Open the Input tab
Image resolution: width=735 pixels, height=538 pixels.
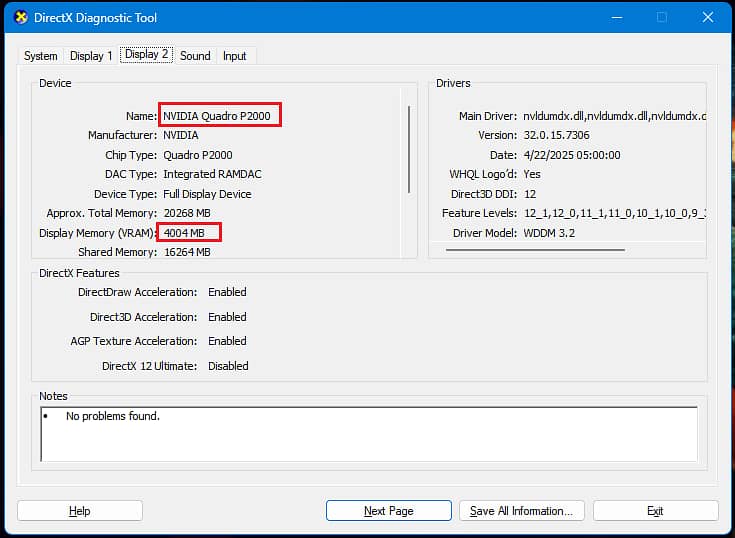point(234,56)
